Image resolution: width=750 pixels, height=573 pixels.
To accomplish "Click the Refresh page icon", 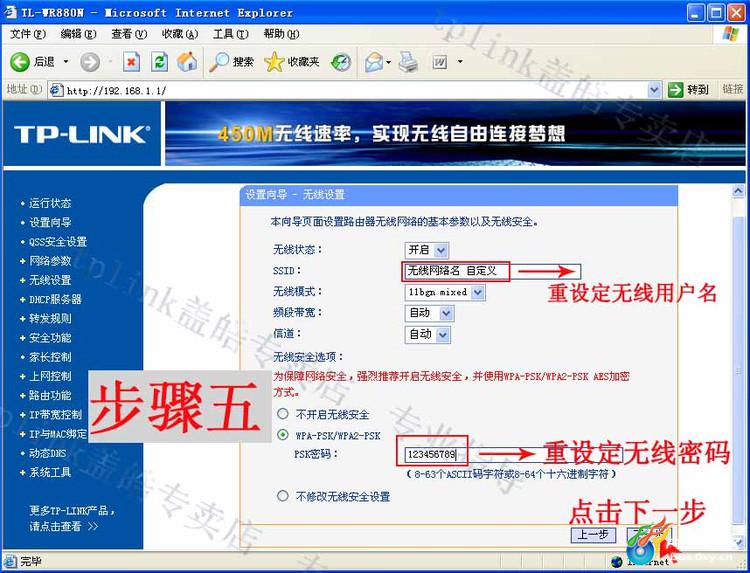I will tap(159, 62).
